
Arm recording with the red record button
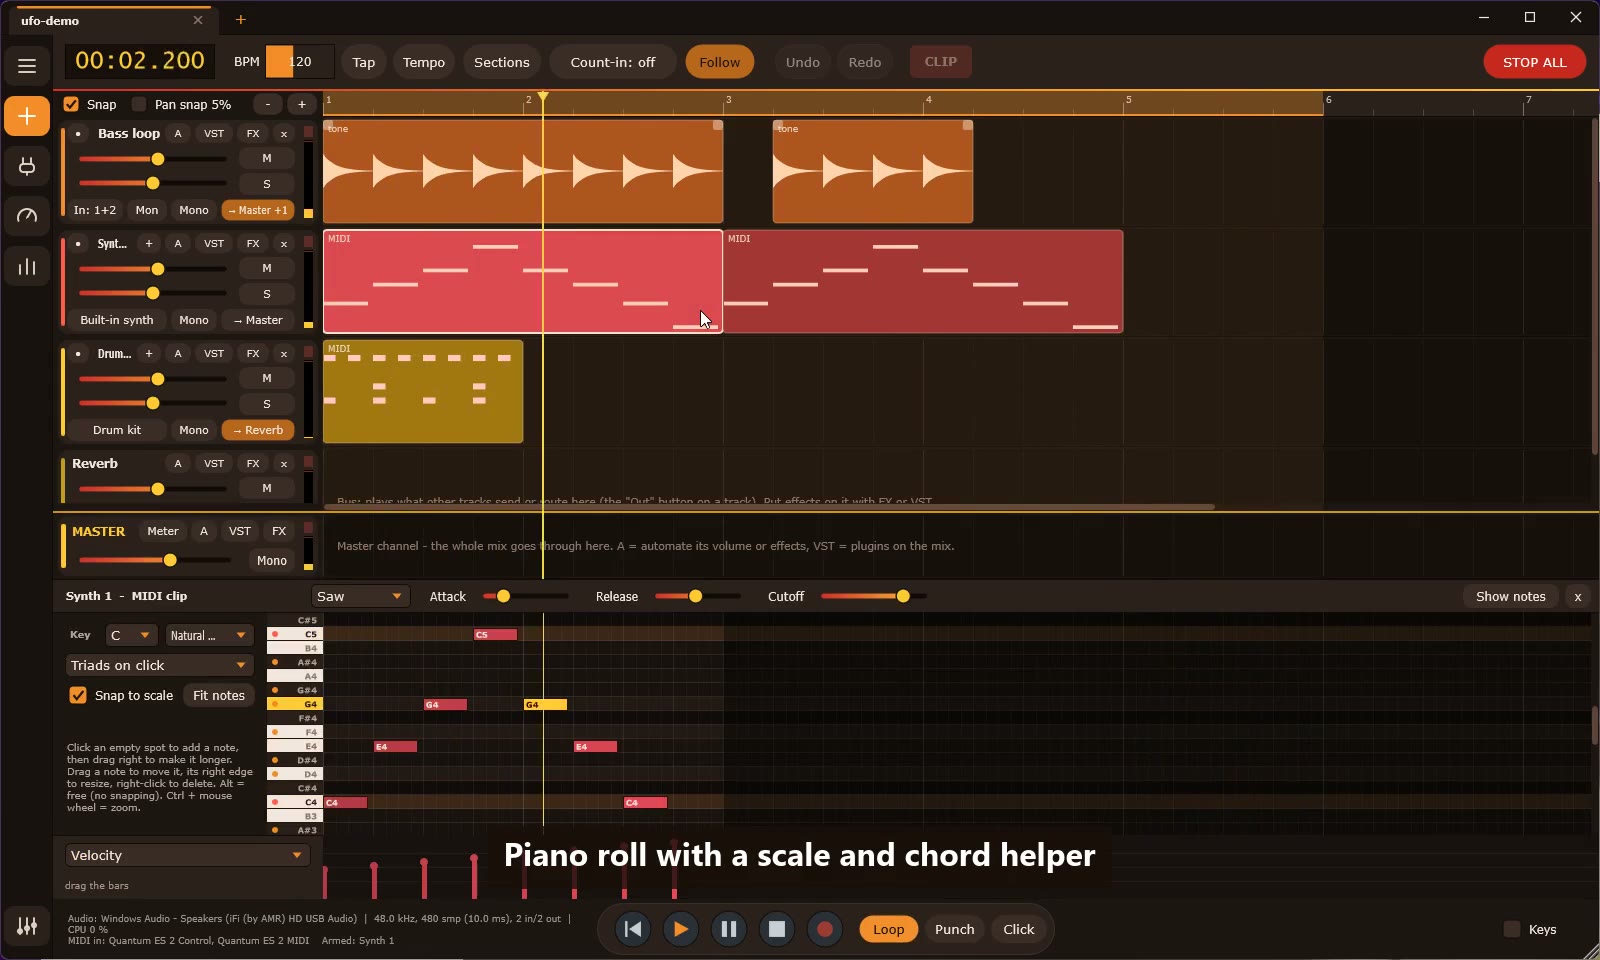825,929
